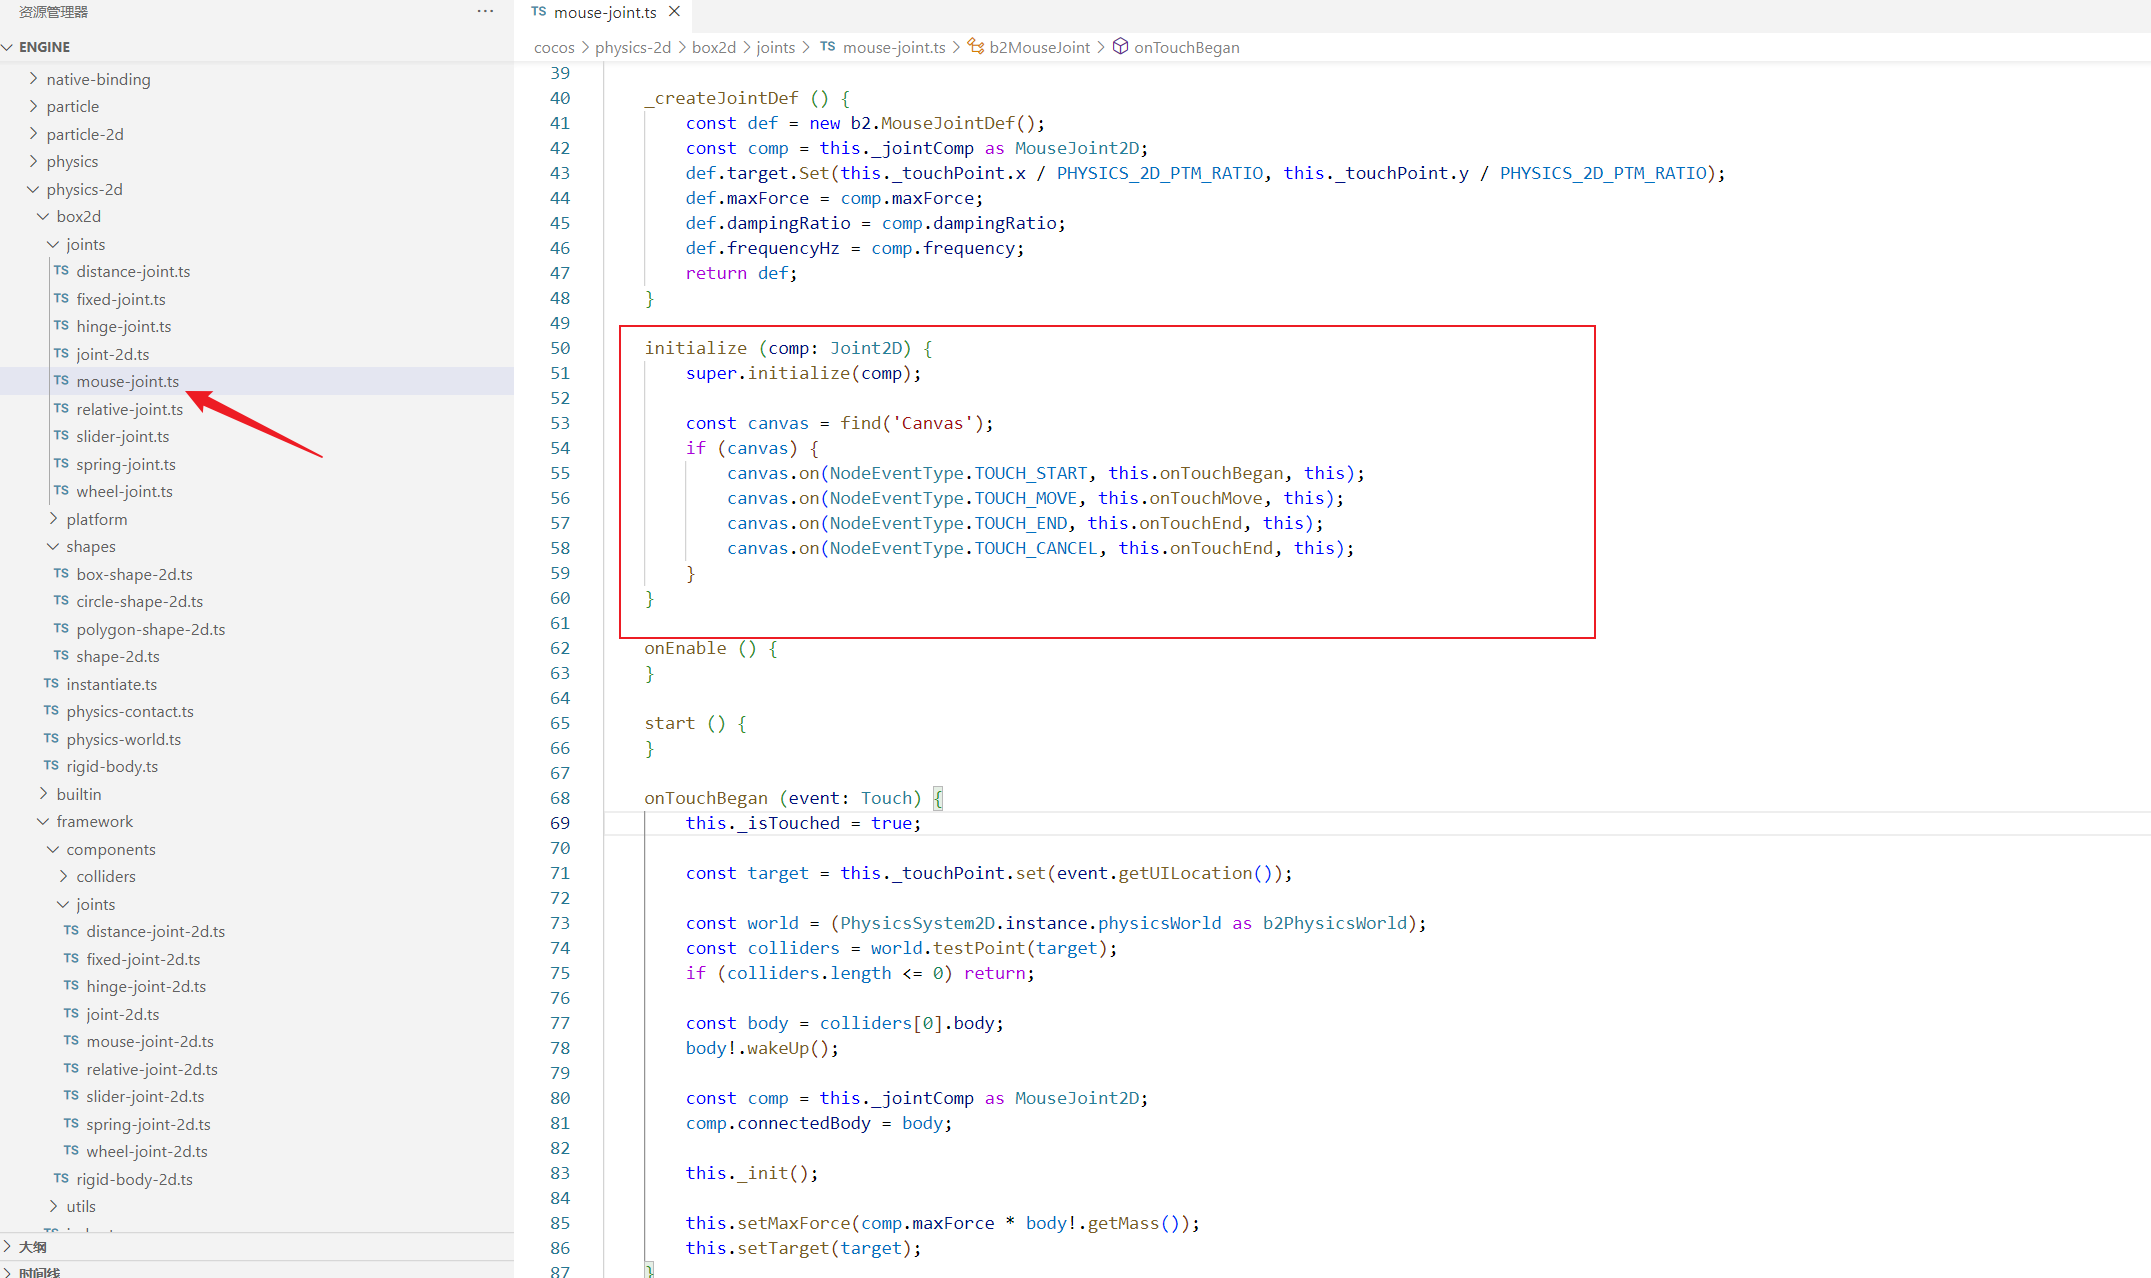The height and width of the screenshot is (1278, 2151).
Task: Open the explorer panel more actions ellipsis
Action: (x=485, y=12)
